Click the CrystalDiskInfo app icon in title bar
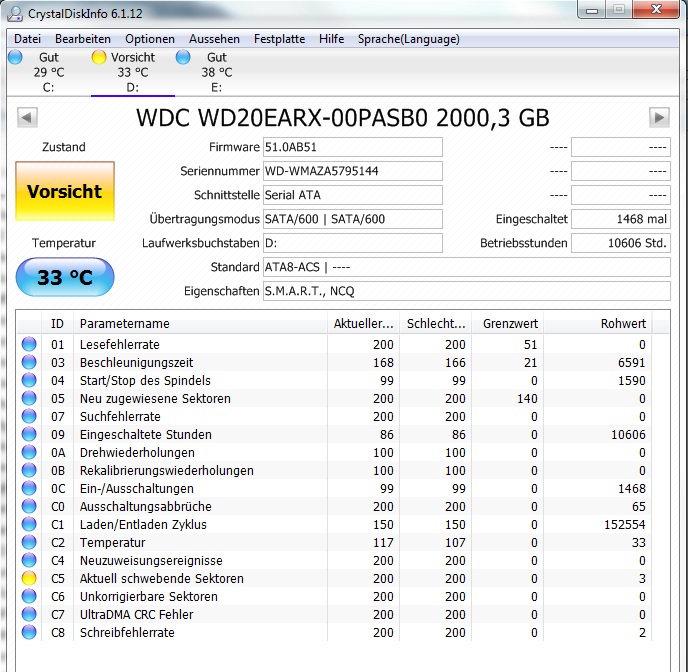Viewport: 688px width, 672px height. tap(15, 14)
